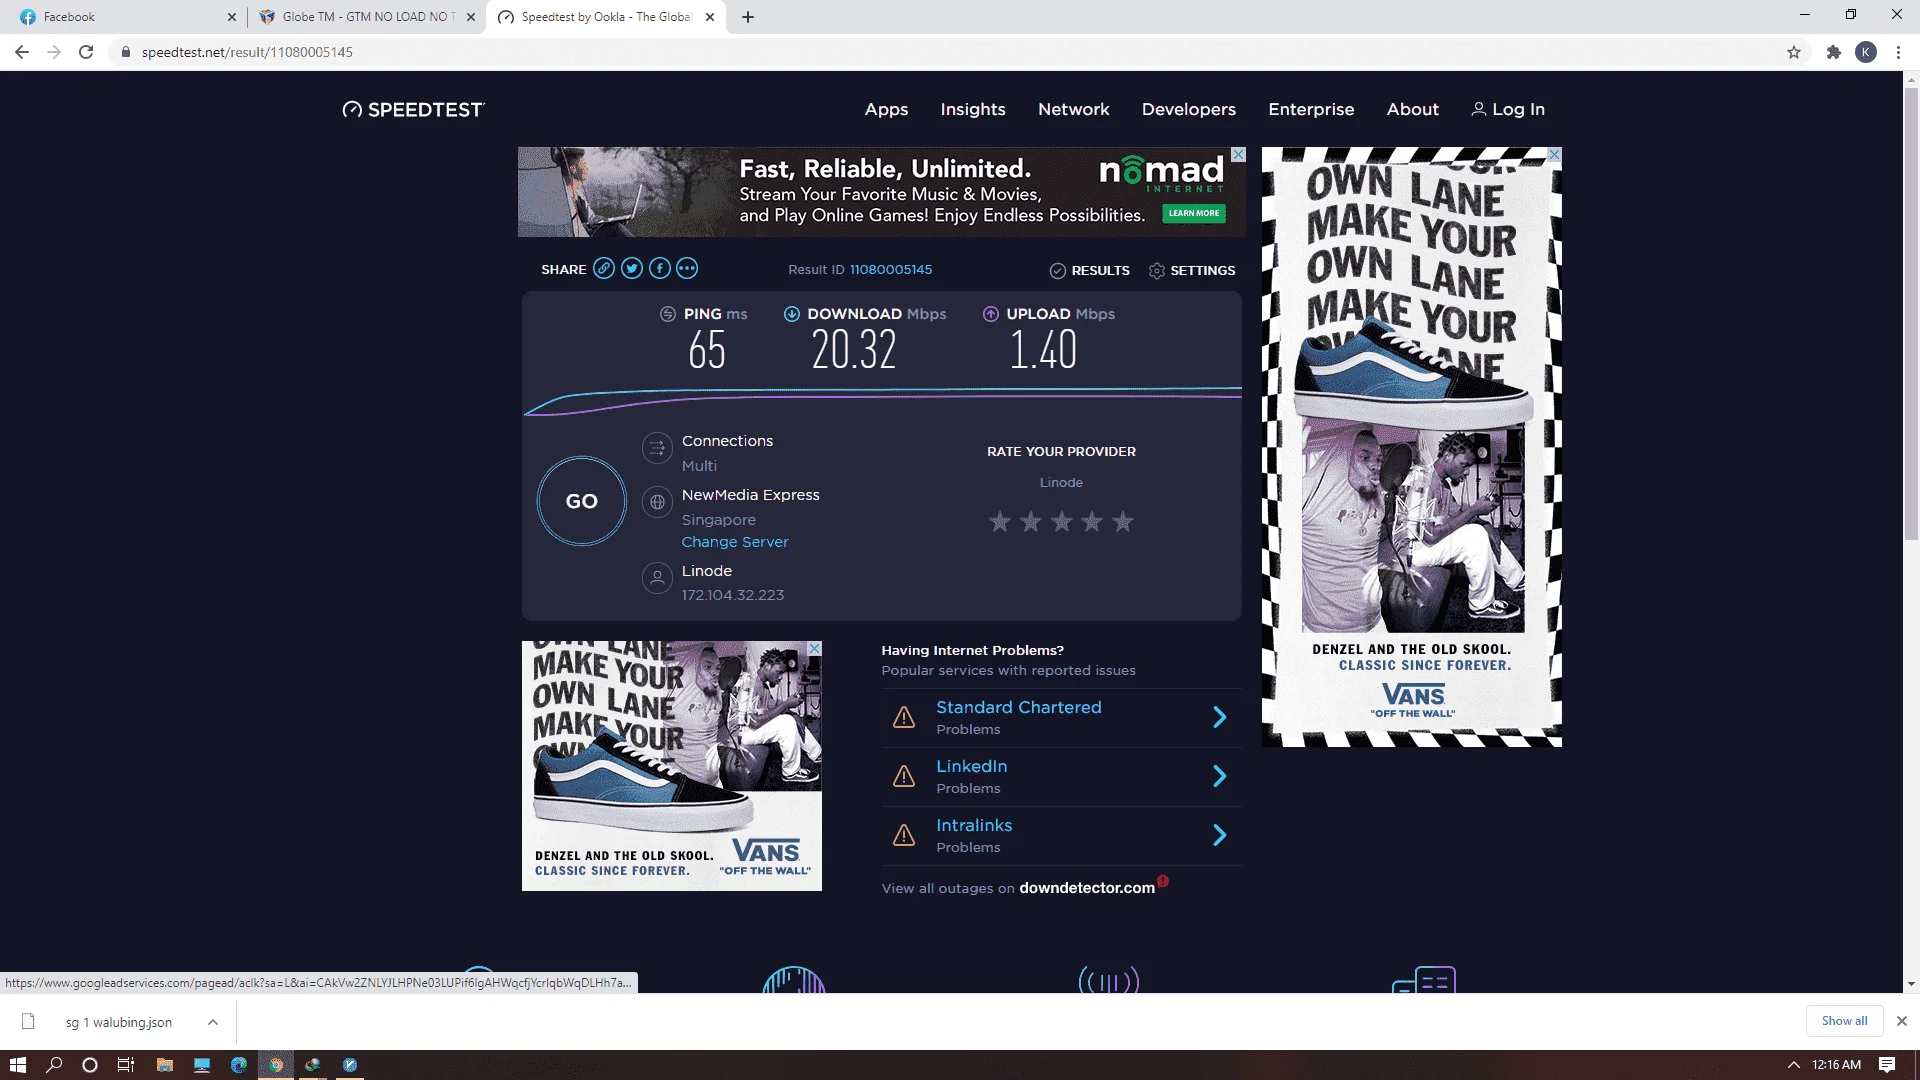Image resolution: width=1920 pixels, height=1080 pixels.
Task: Open the Apps menu
Action: 886,109
